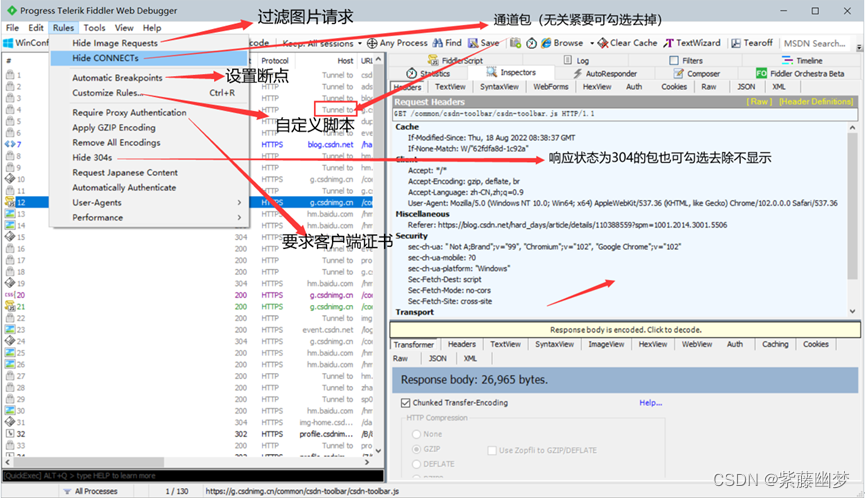The width and height of the screenshot is (865, 498).
Task: Click the Any Process target icon
Action: point(372,43)
